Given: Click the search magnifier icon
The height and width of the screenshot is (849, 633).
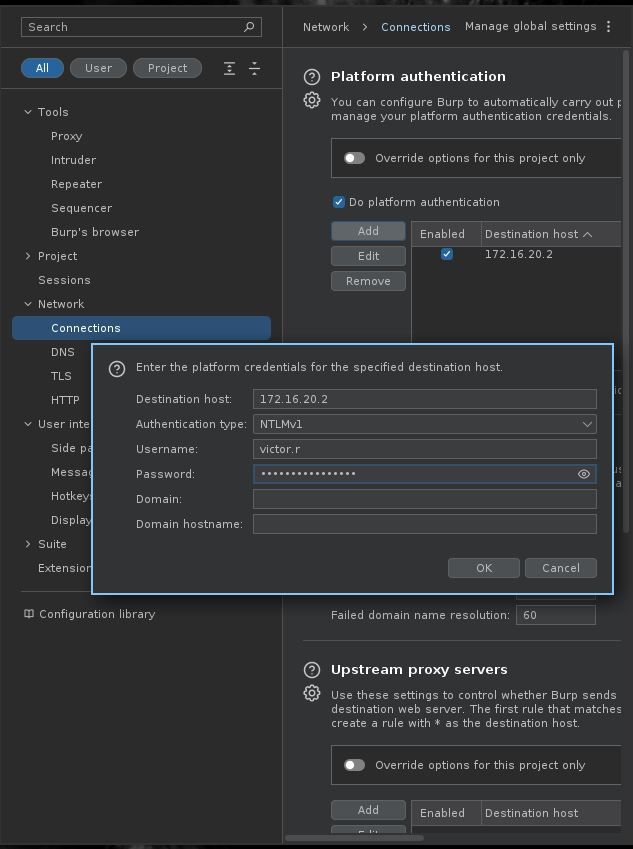Looking at the screenshot, I should [x=249, y=27].
